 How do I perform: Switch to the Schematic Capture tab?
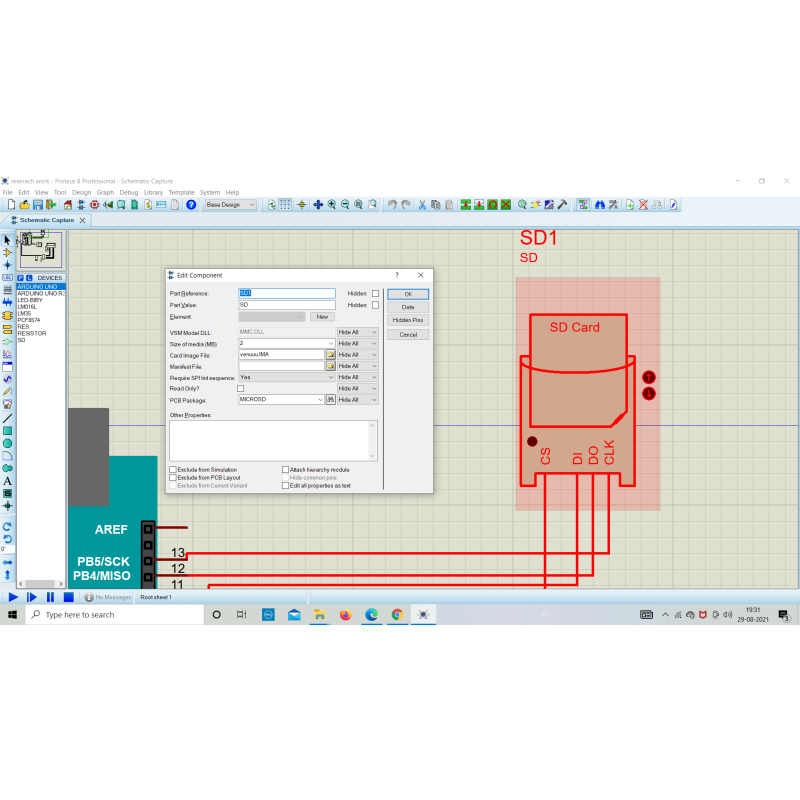tap(47, 220)
